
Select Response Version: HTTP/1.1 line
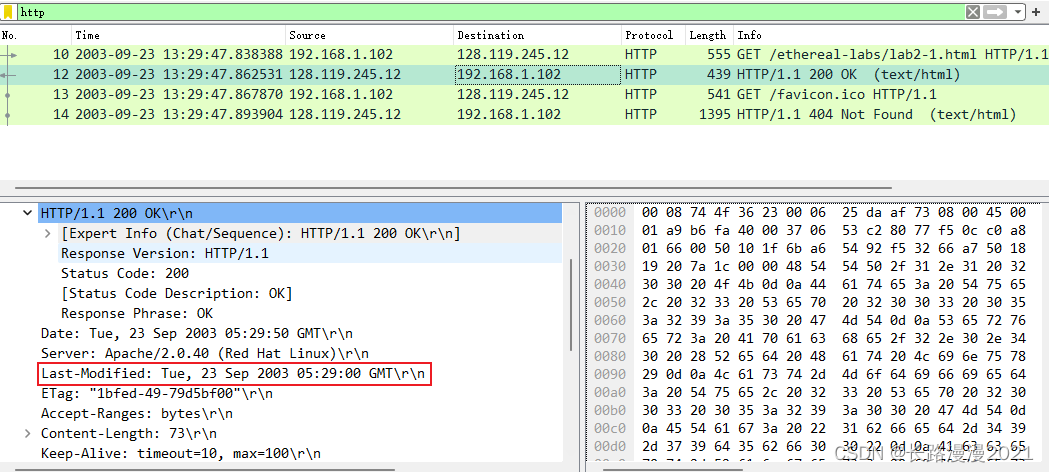coord(164,253)
